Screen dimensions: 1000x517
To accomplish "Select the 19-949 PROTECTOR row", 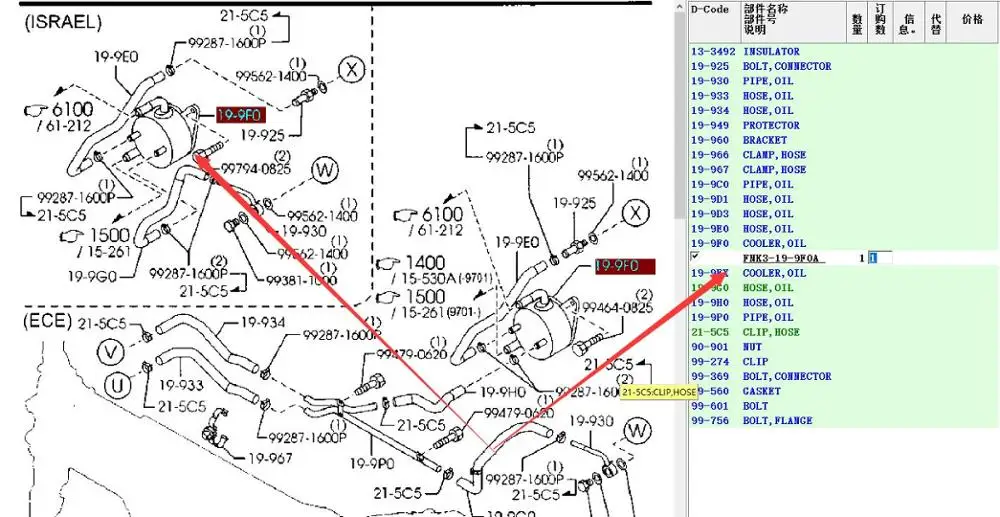I will click(842, 125).
